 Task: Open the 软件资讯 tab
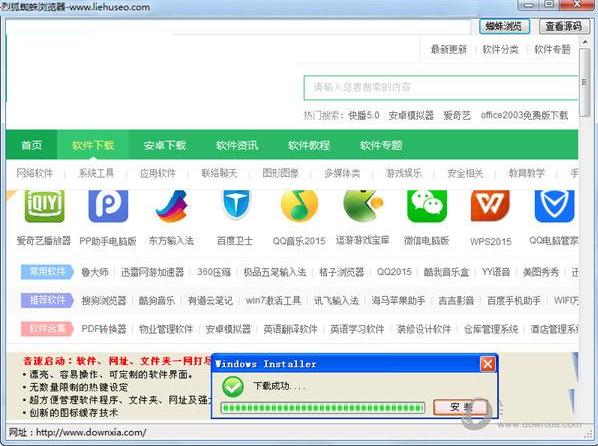[x=237, y=145]
